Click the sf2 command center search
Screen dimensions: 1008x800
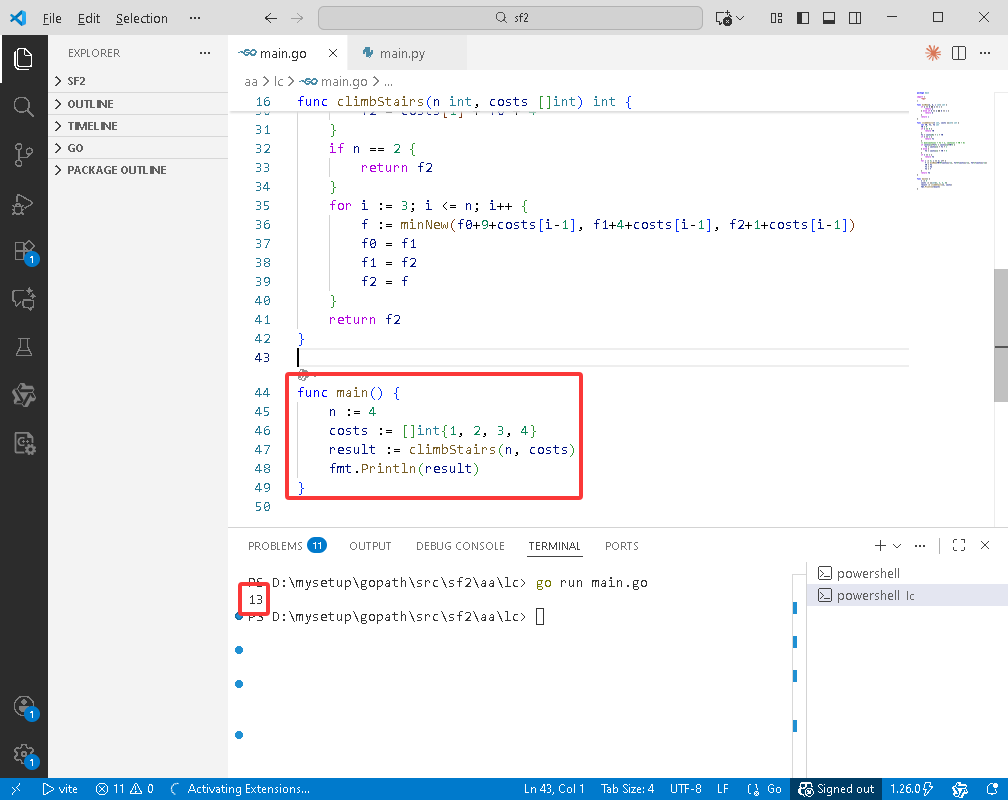click(x=510, y=18)
